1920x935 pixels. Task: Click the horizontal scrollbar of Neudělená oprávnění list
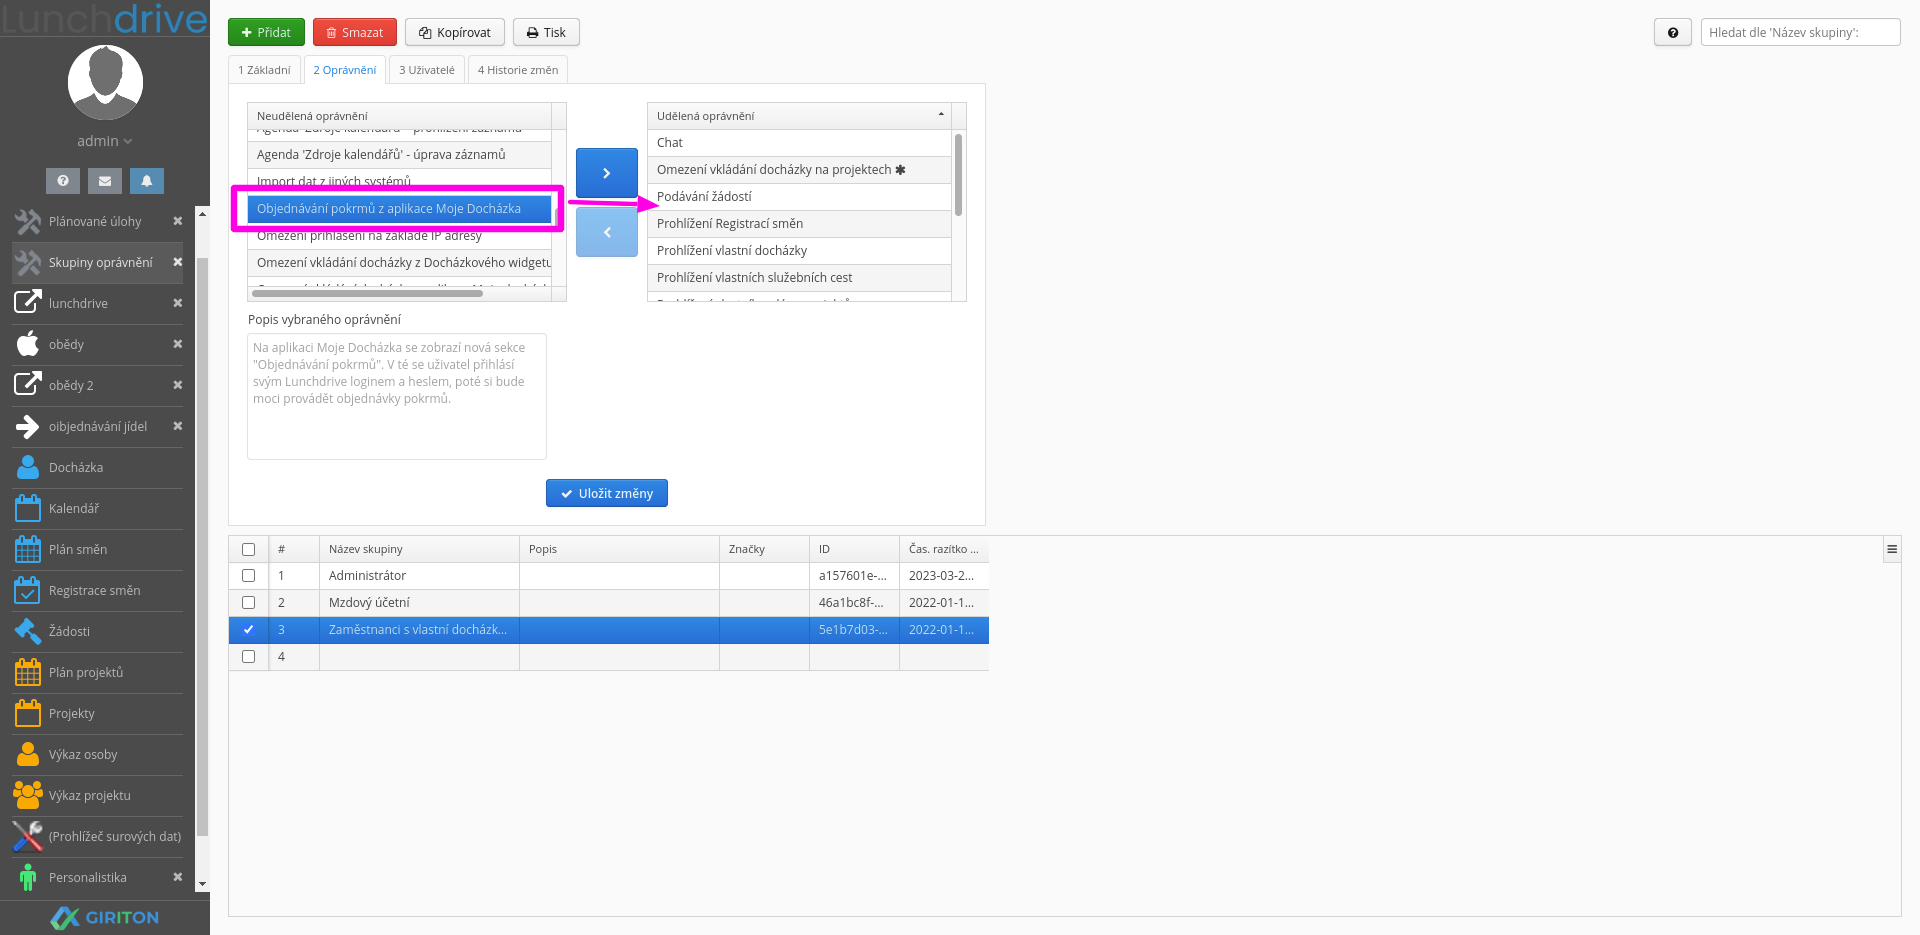tap(368, 294)
